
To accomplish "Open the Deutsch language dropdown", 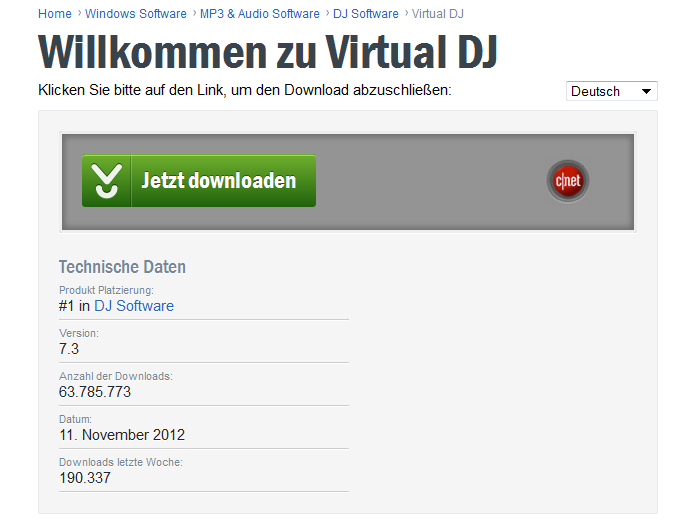I will pyautogui.click(x=612, y=91).
